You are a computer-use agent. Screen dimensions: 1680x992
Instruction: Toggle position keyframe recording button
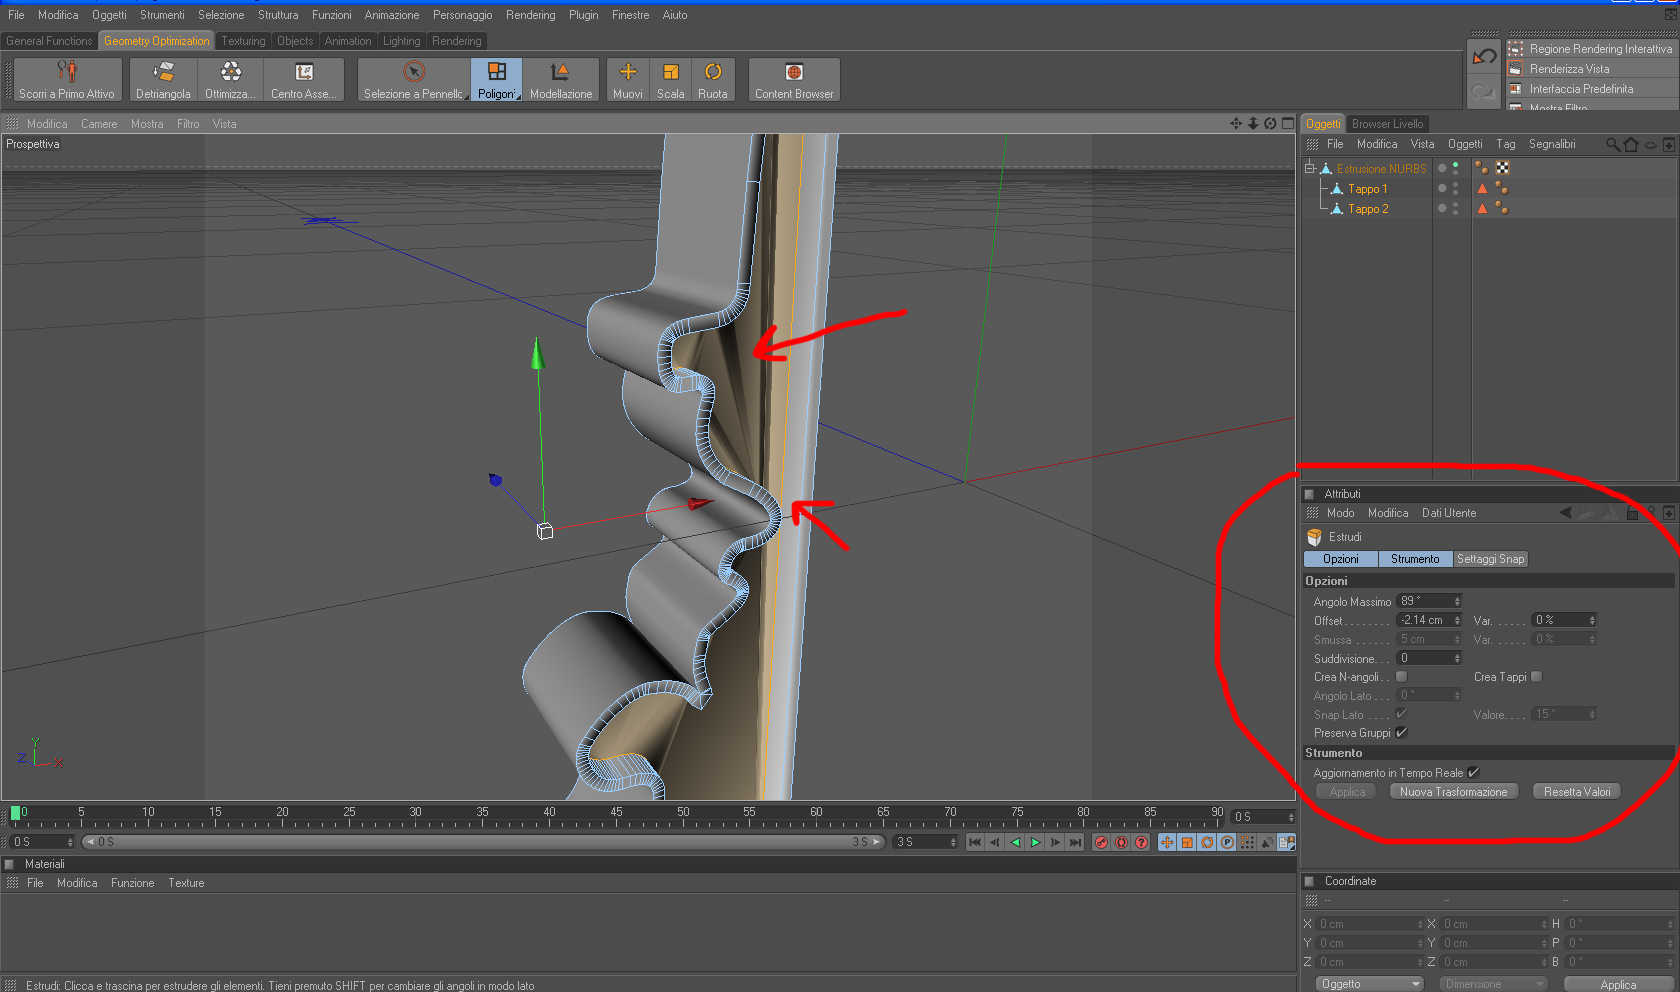pyautogui.click(x=1167, y=842)
